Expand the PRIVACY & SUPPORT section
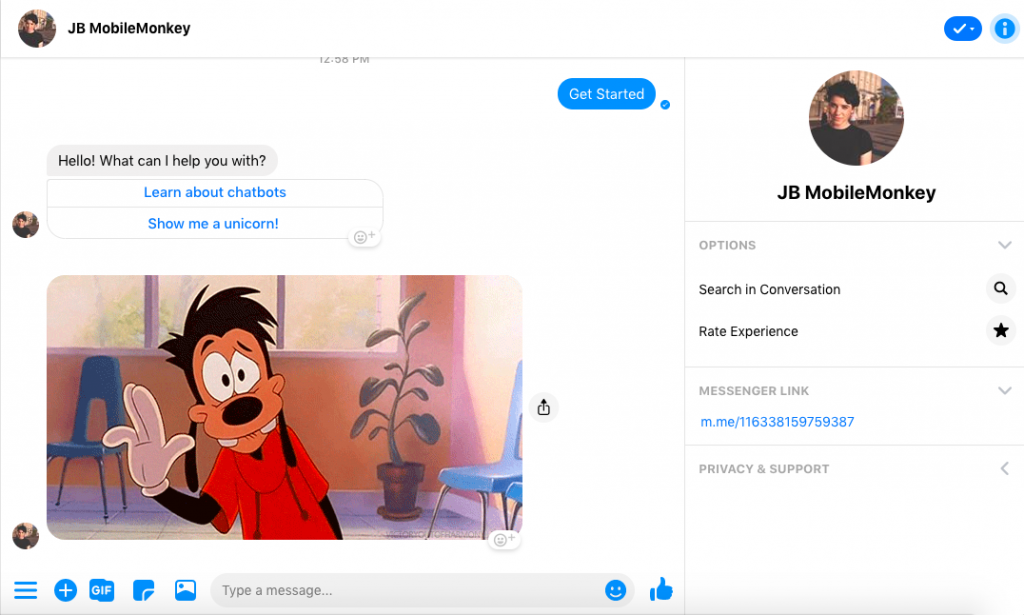The image size is (1024, 615). (x=1007, y=468)
